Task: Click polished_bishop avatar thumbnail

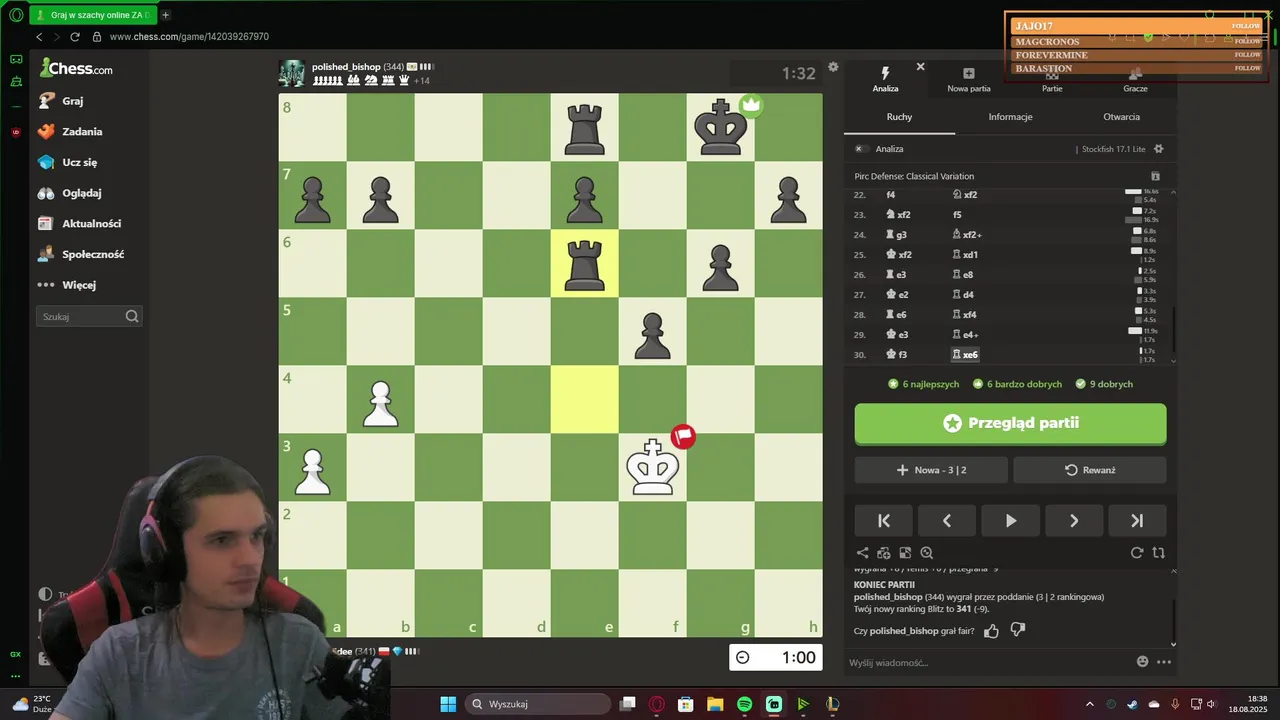Action: tap(292, 73)
